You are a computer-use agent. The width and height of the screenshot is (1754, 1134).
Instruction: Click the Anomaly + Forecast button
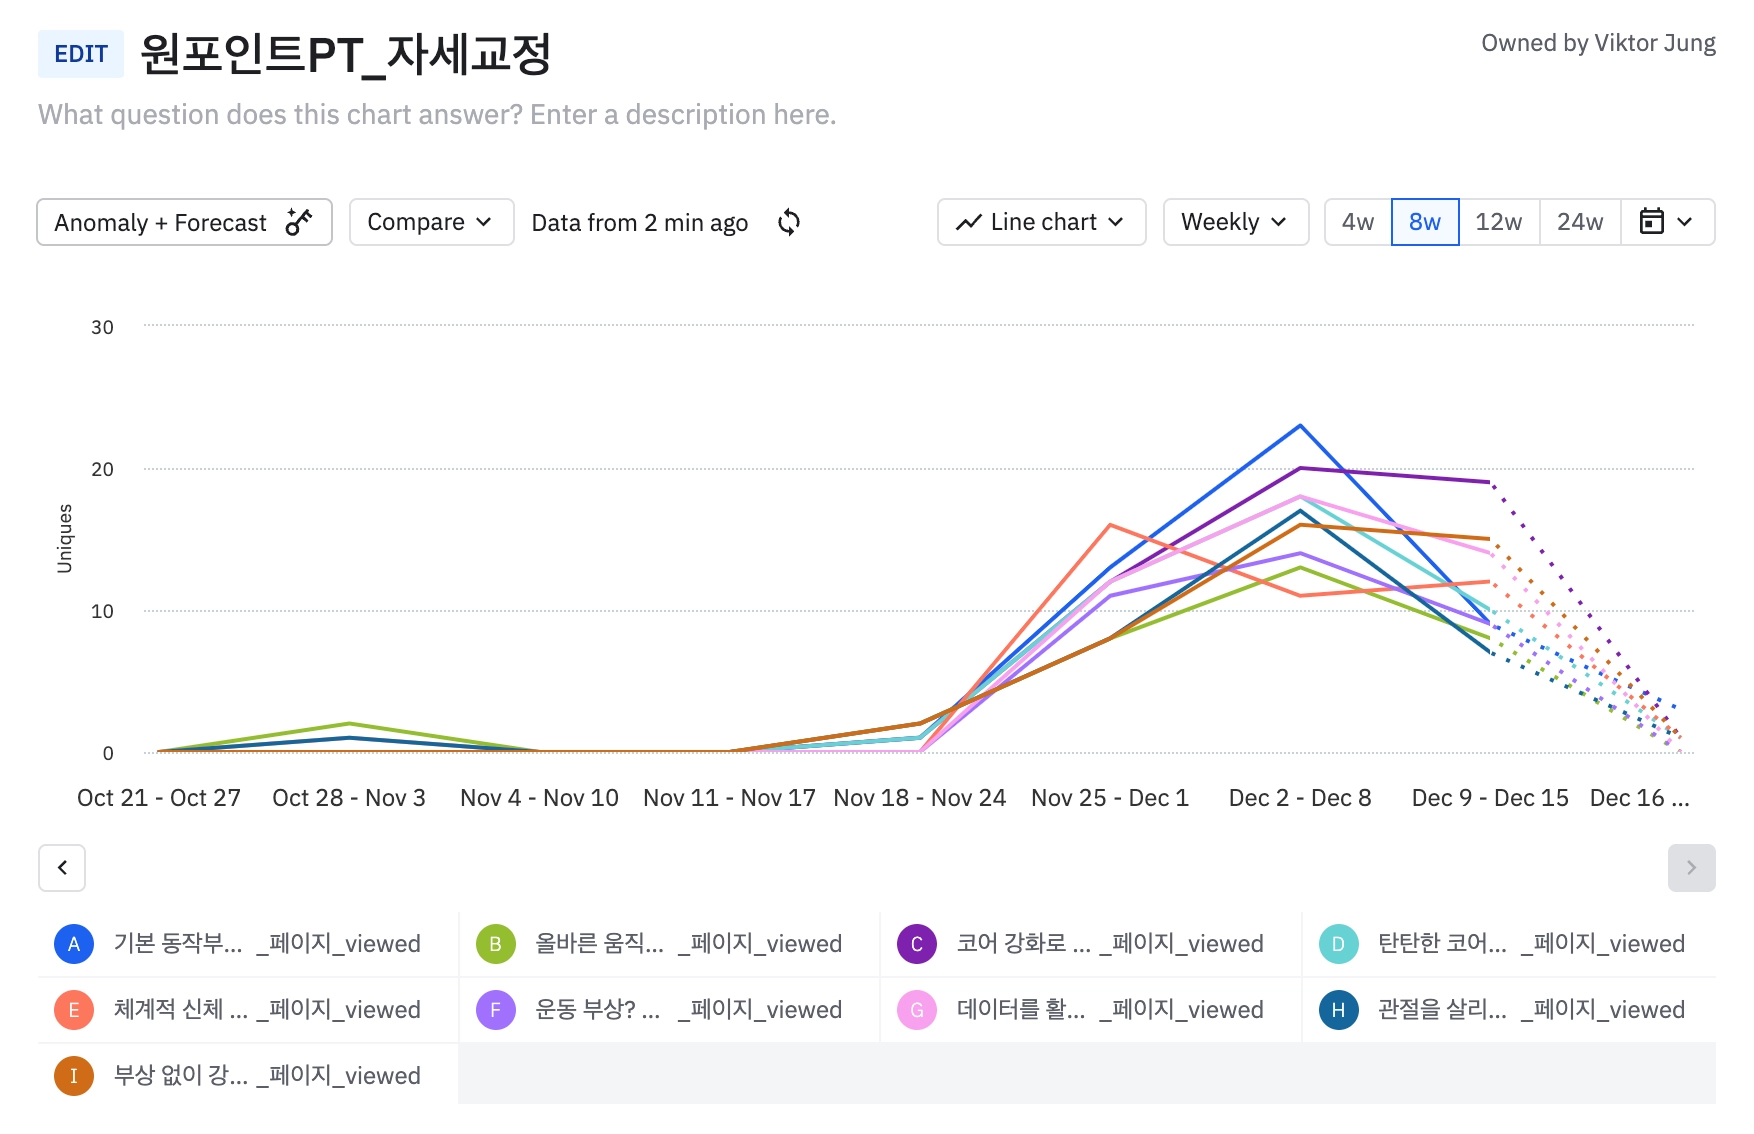184,222
